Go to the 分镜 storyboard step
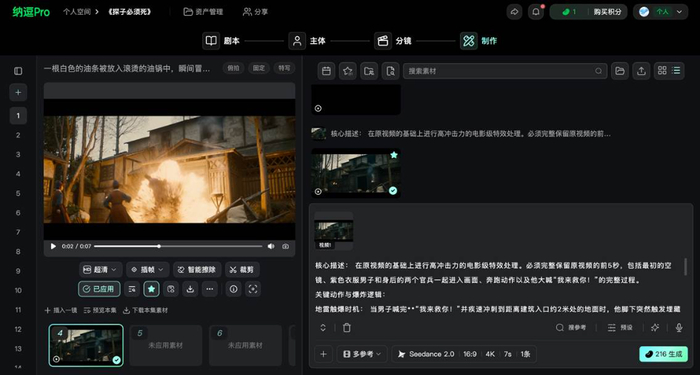Screen dimensions: 700x375 pos(393,41)
